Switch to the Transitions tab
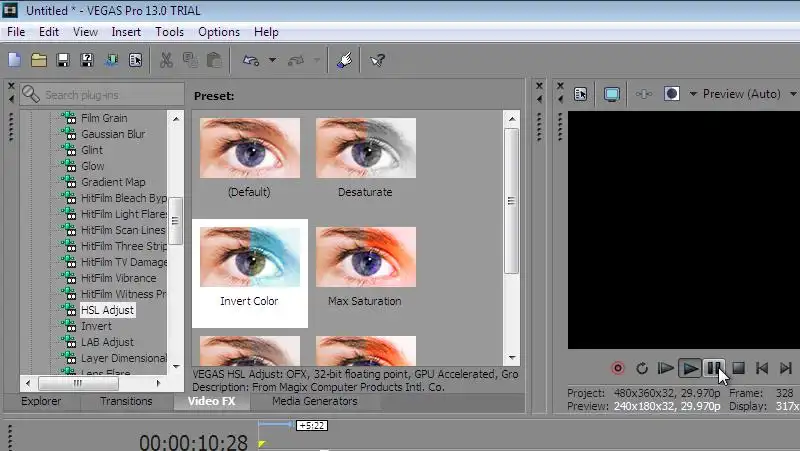The height and width of the screenshot is (451, 800). coord(126,401)
